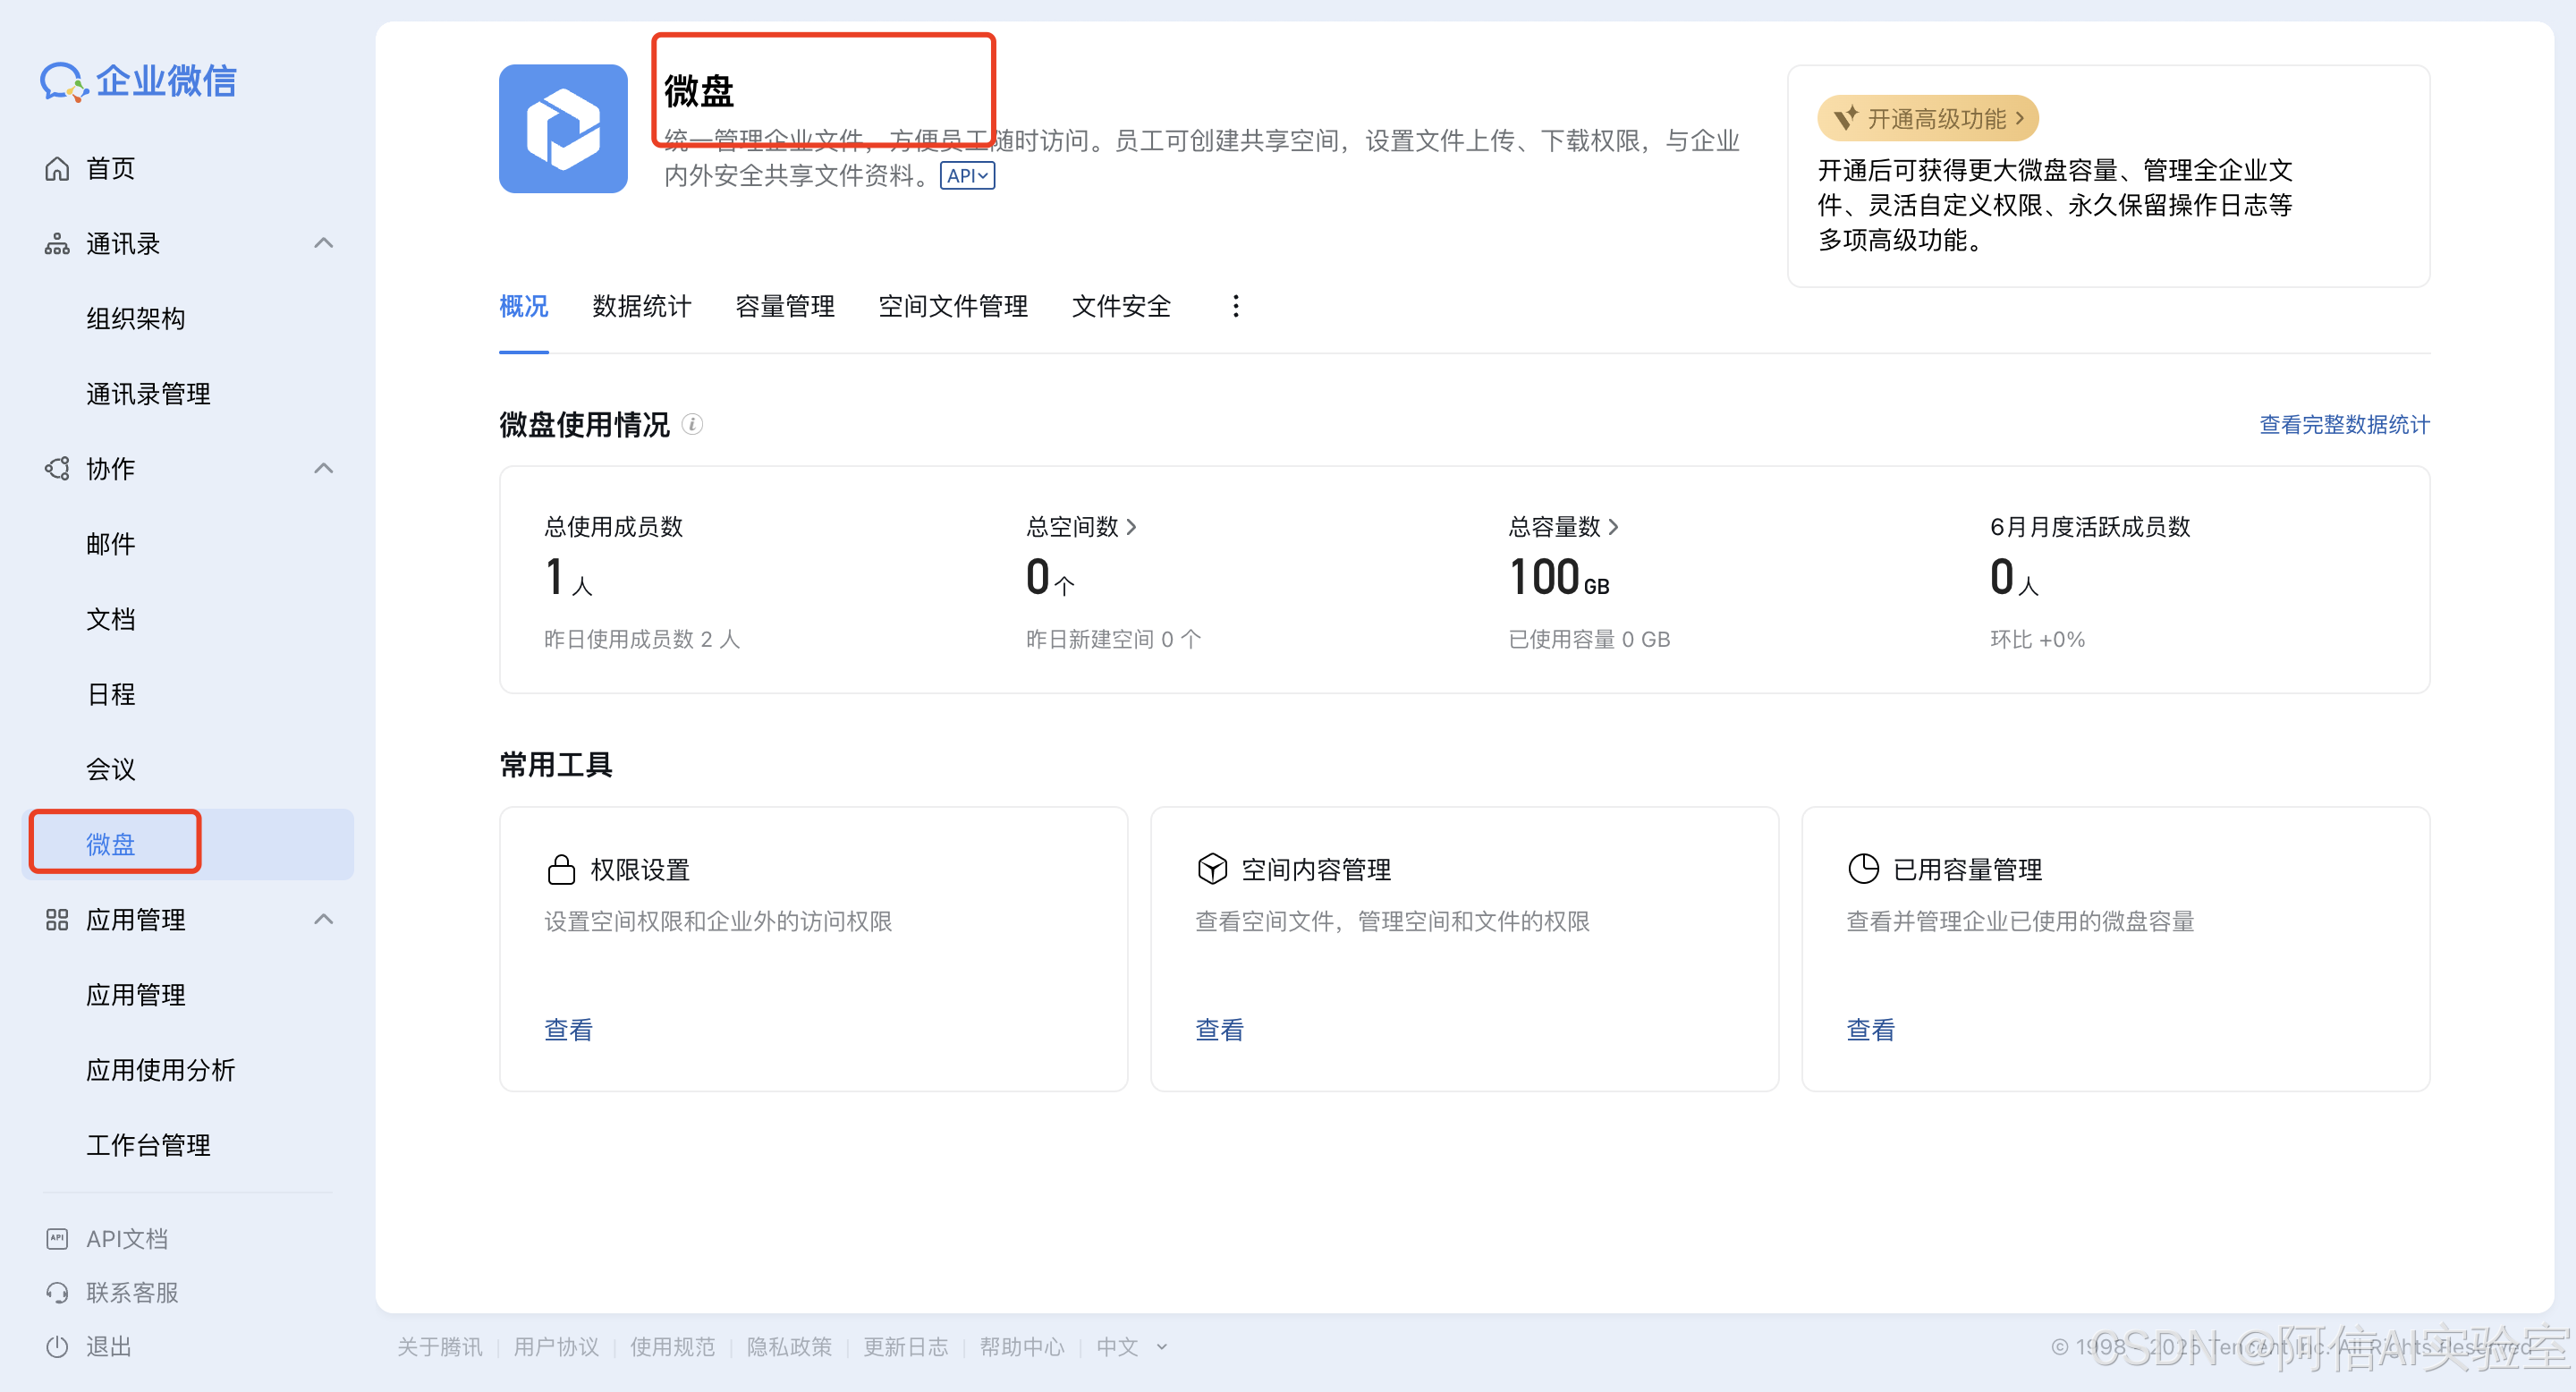
Task: Open 应用使用分析 in sidebar
Action: pos(160,1070)
